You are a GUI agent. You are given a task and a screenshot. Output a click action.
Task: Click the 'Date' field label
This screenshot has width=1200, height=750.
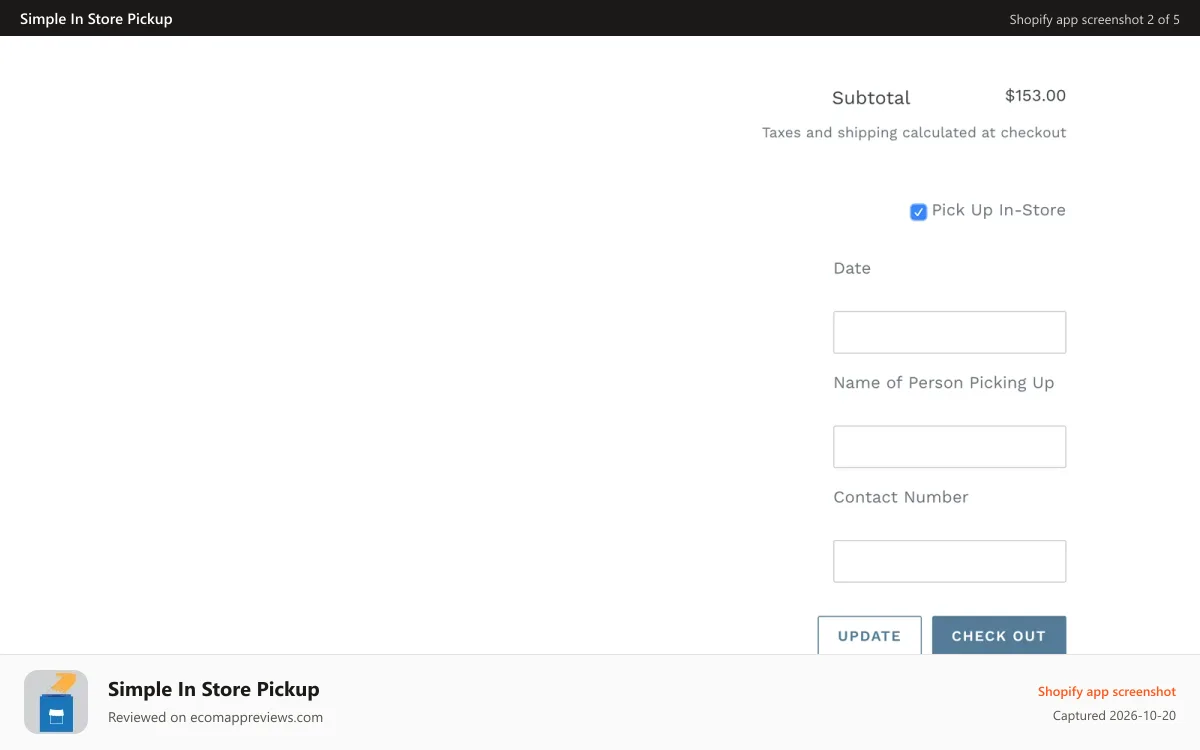click(852, 268)
